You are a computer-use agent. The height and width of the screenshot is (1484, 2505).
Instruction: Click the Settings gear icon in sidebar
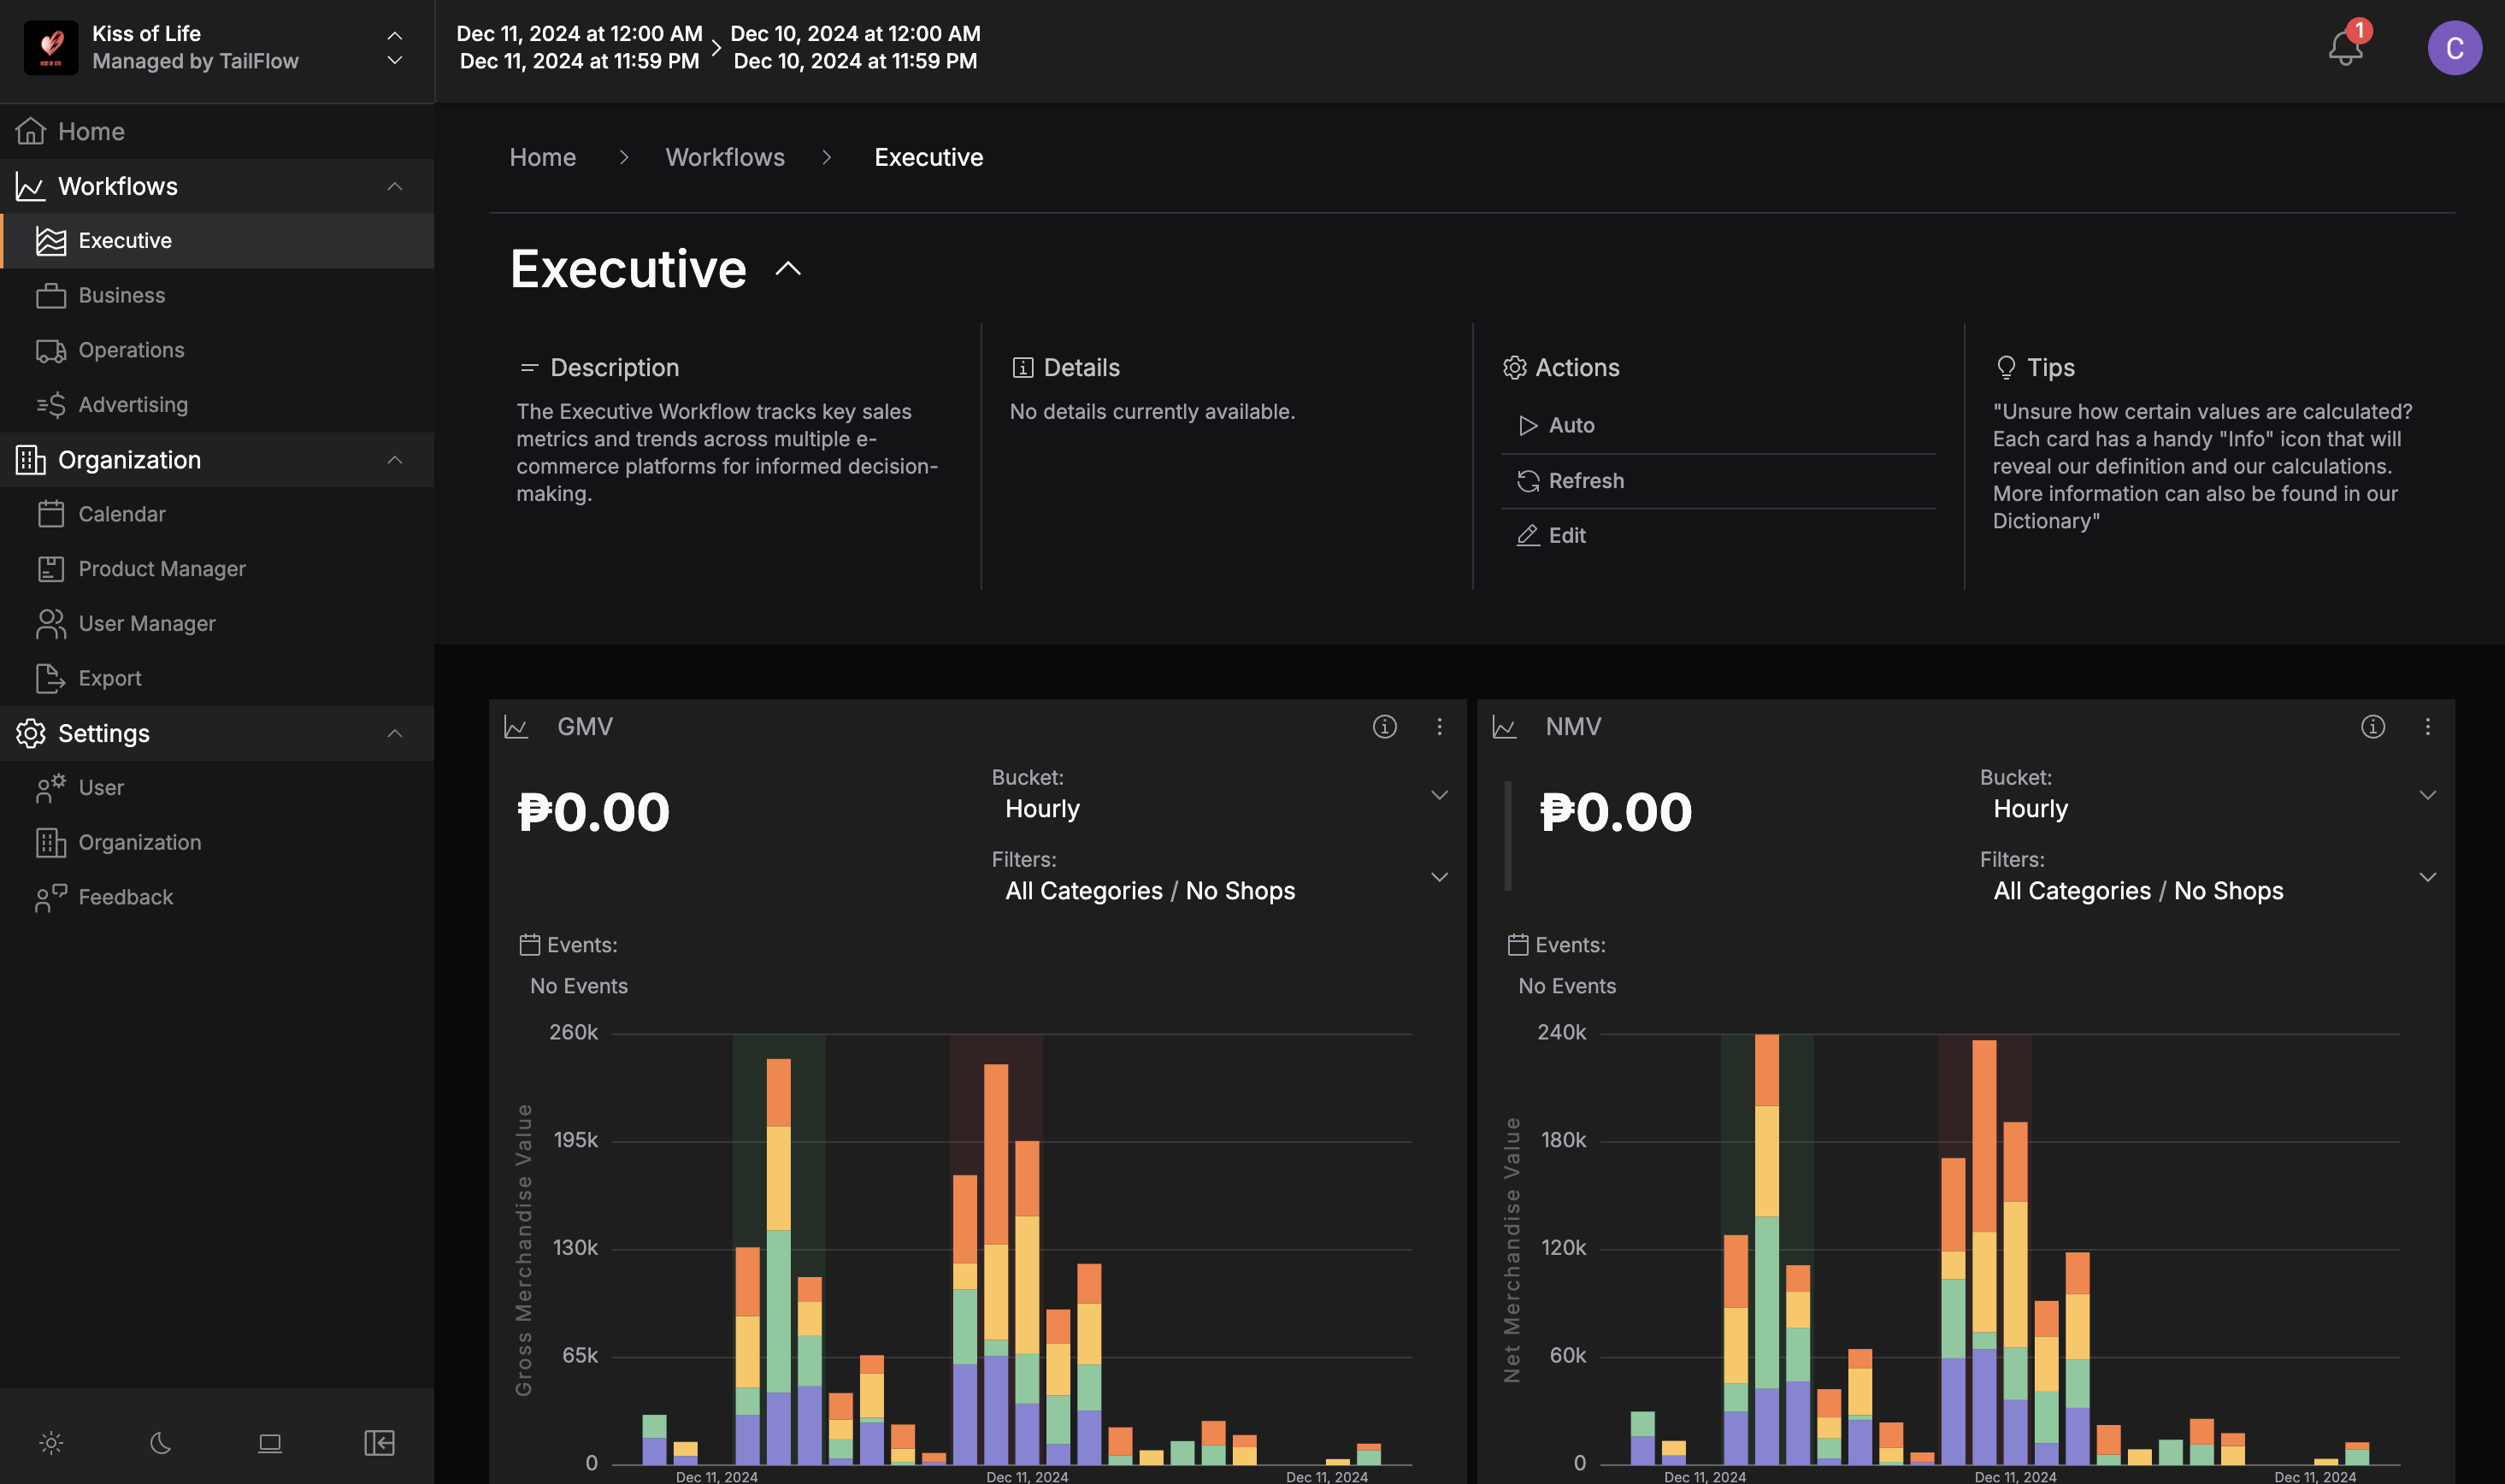pyautogui.click(x=30, y=733)
